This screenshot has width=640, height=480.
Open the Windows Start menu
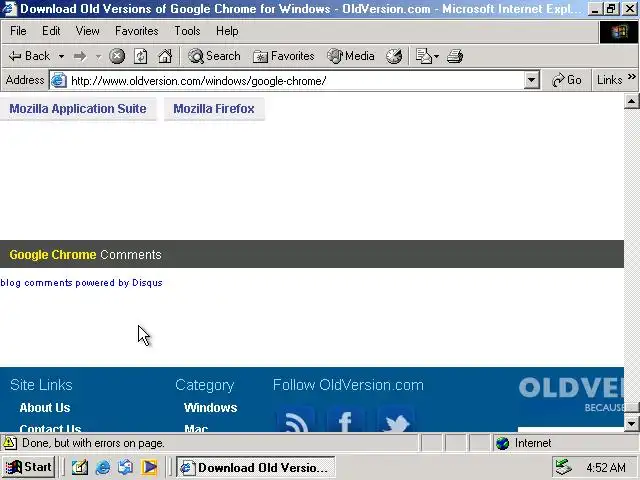tap(29, 467)
